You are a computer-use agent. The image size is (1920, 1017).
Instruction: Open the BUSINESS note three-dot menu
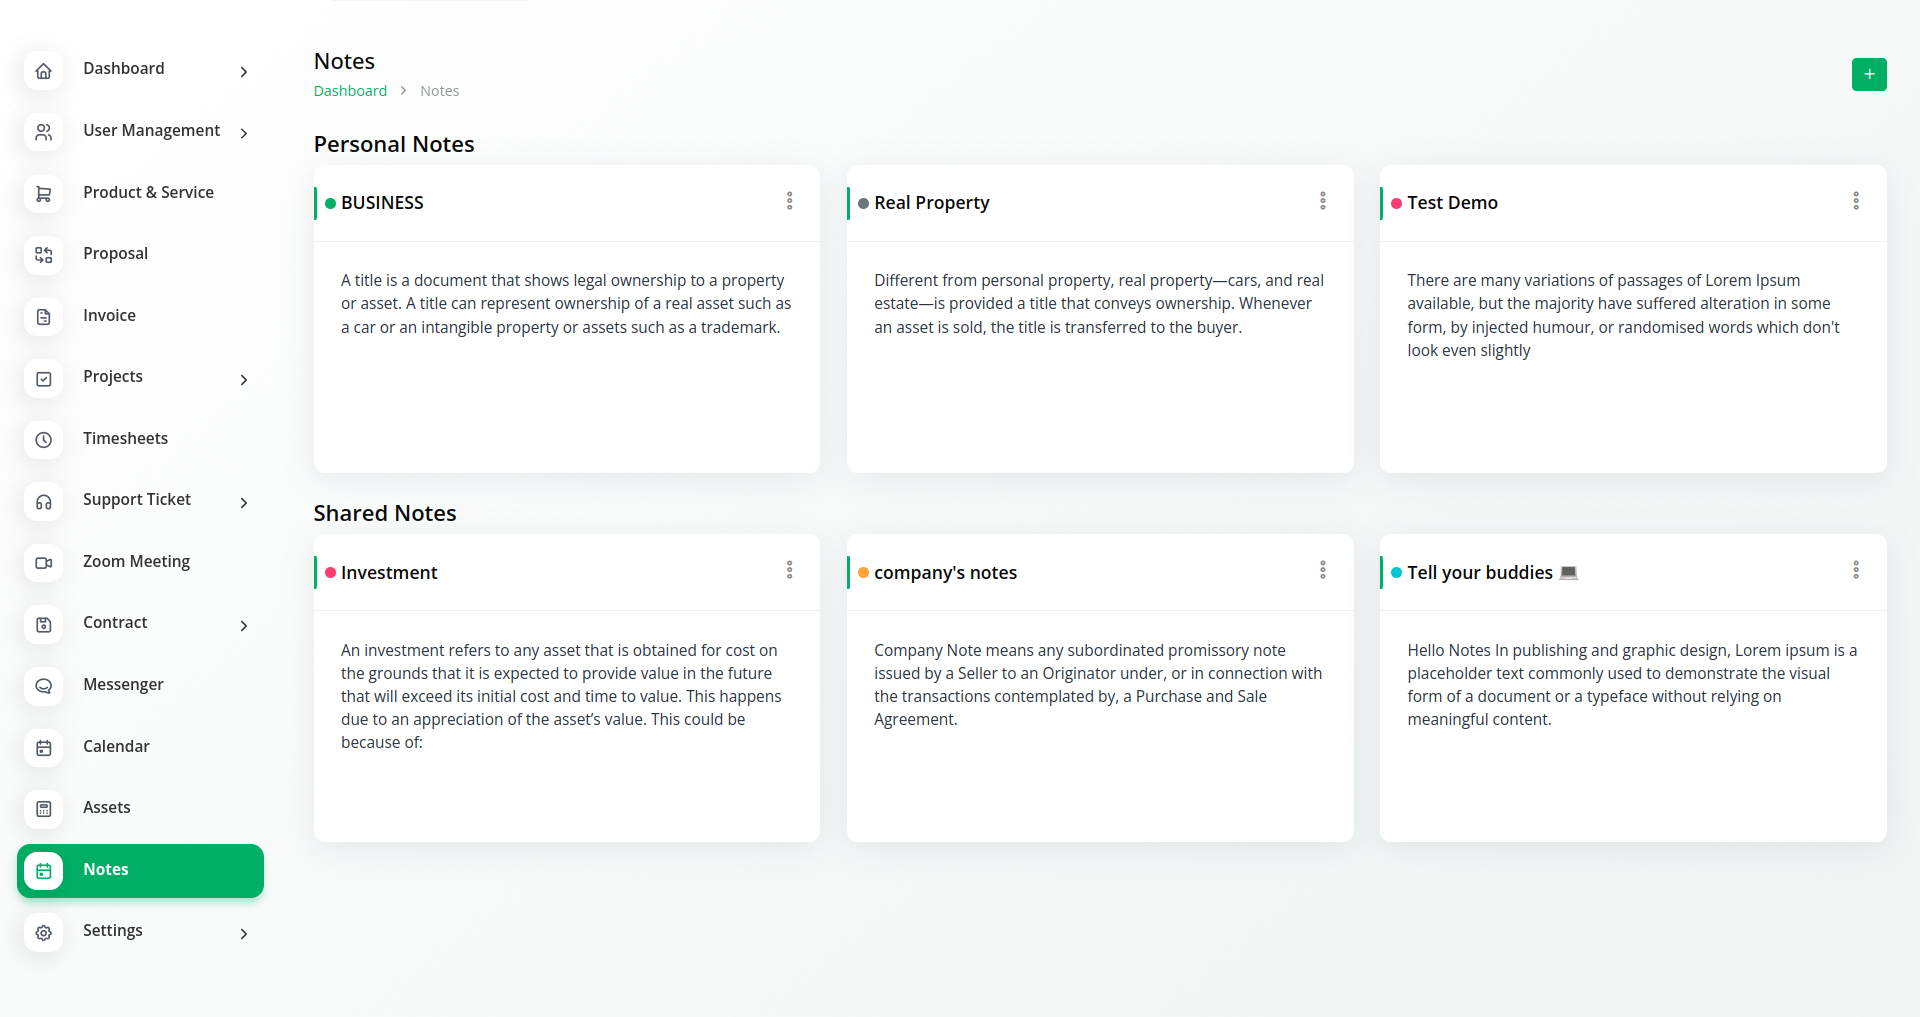789,201
